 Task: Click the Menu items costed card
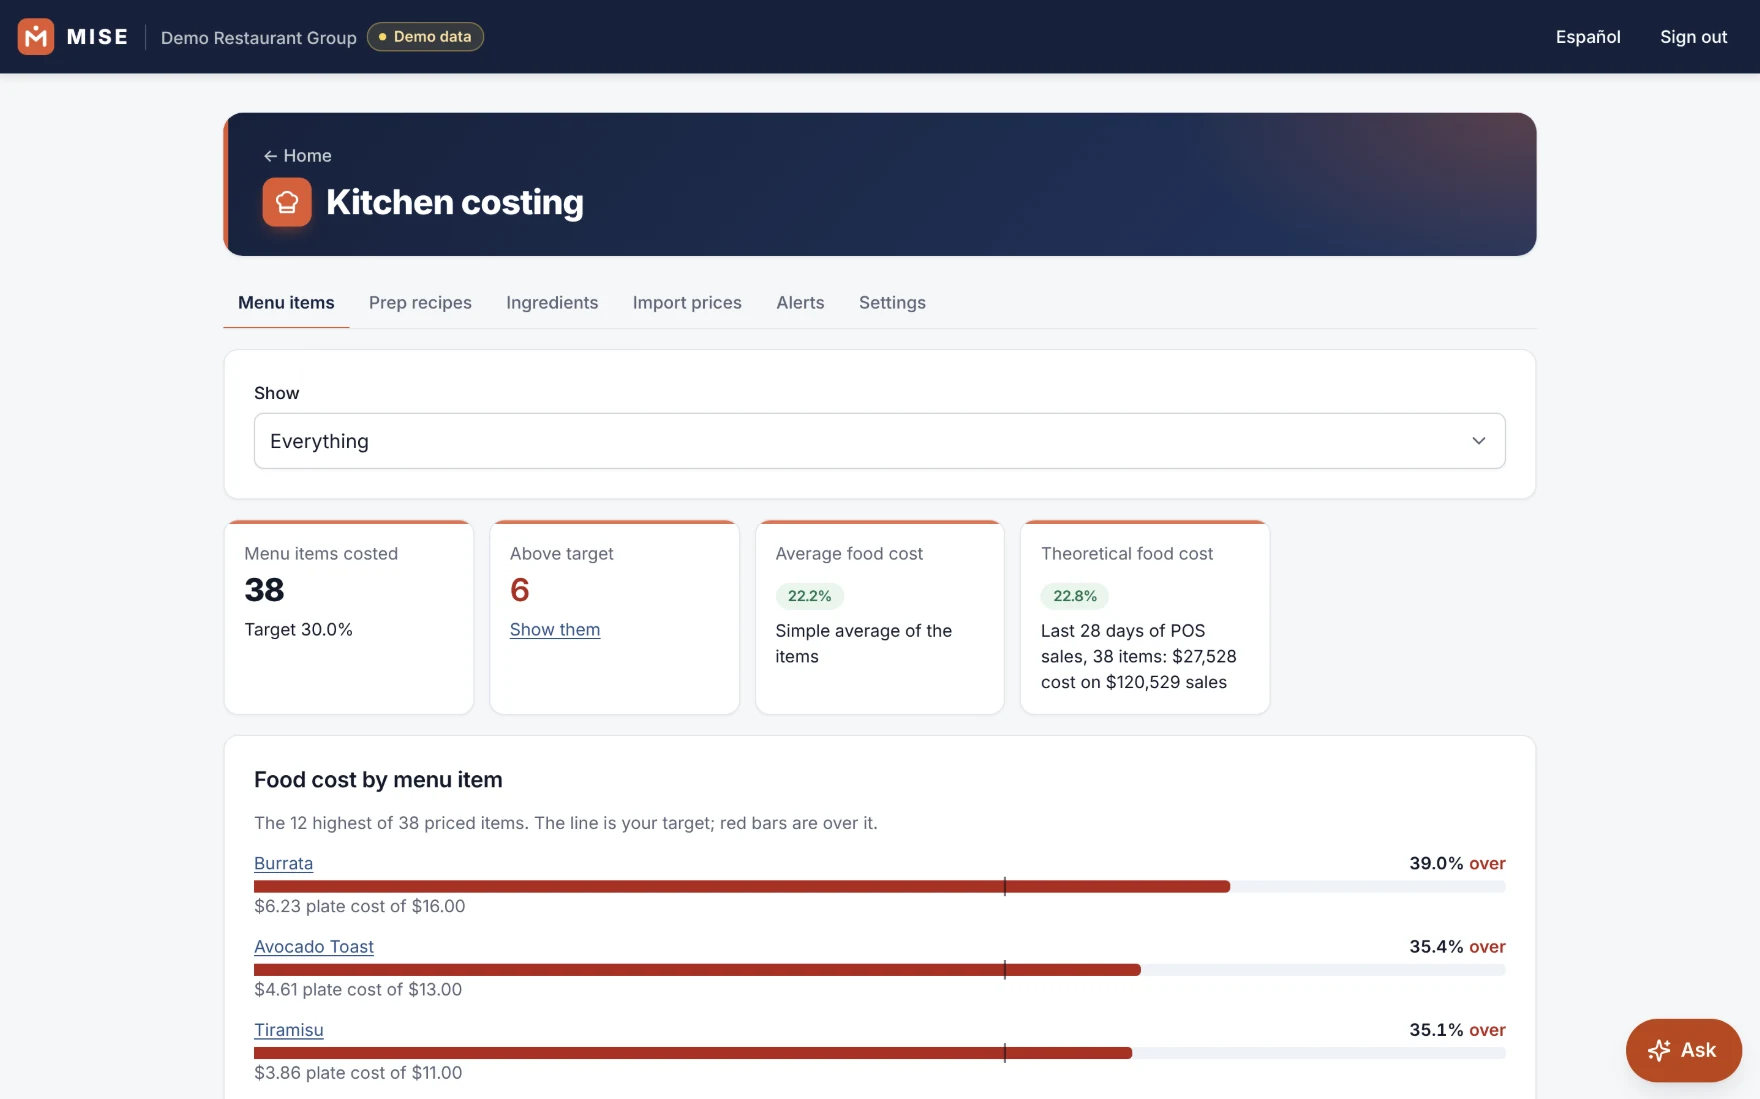(349, 617)
